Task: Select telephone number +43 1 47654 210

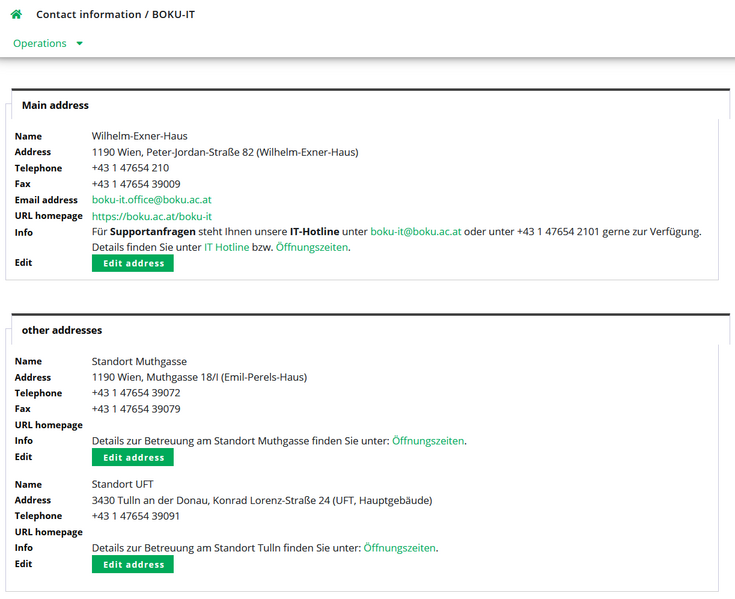Action: 130,168
